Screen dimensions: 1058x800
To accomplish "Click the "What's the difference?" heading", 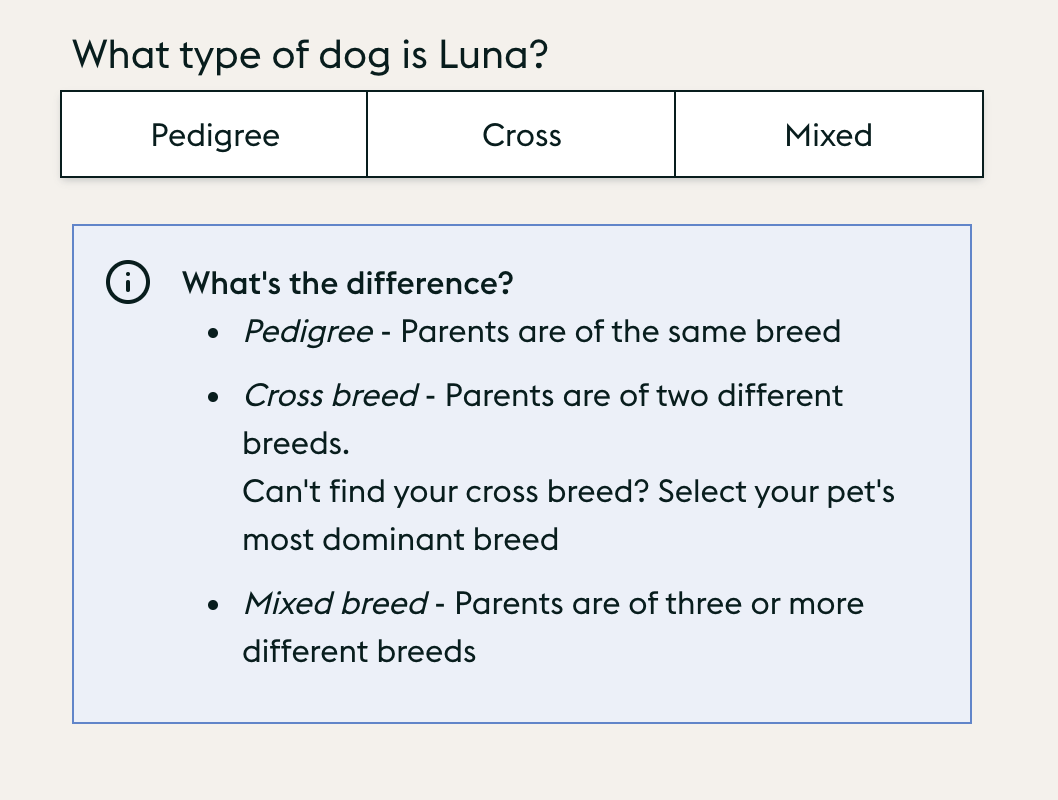I will [347, 283].
